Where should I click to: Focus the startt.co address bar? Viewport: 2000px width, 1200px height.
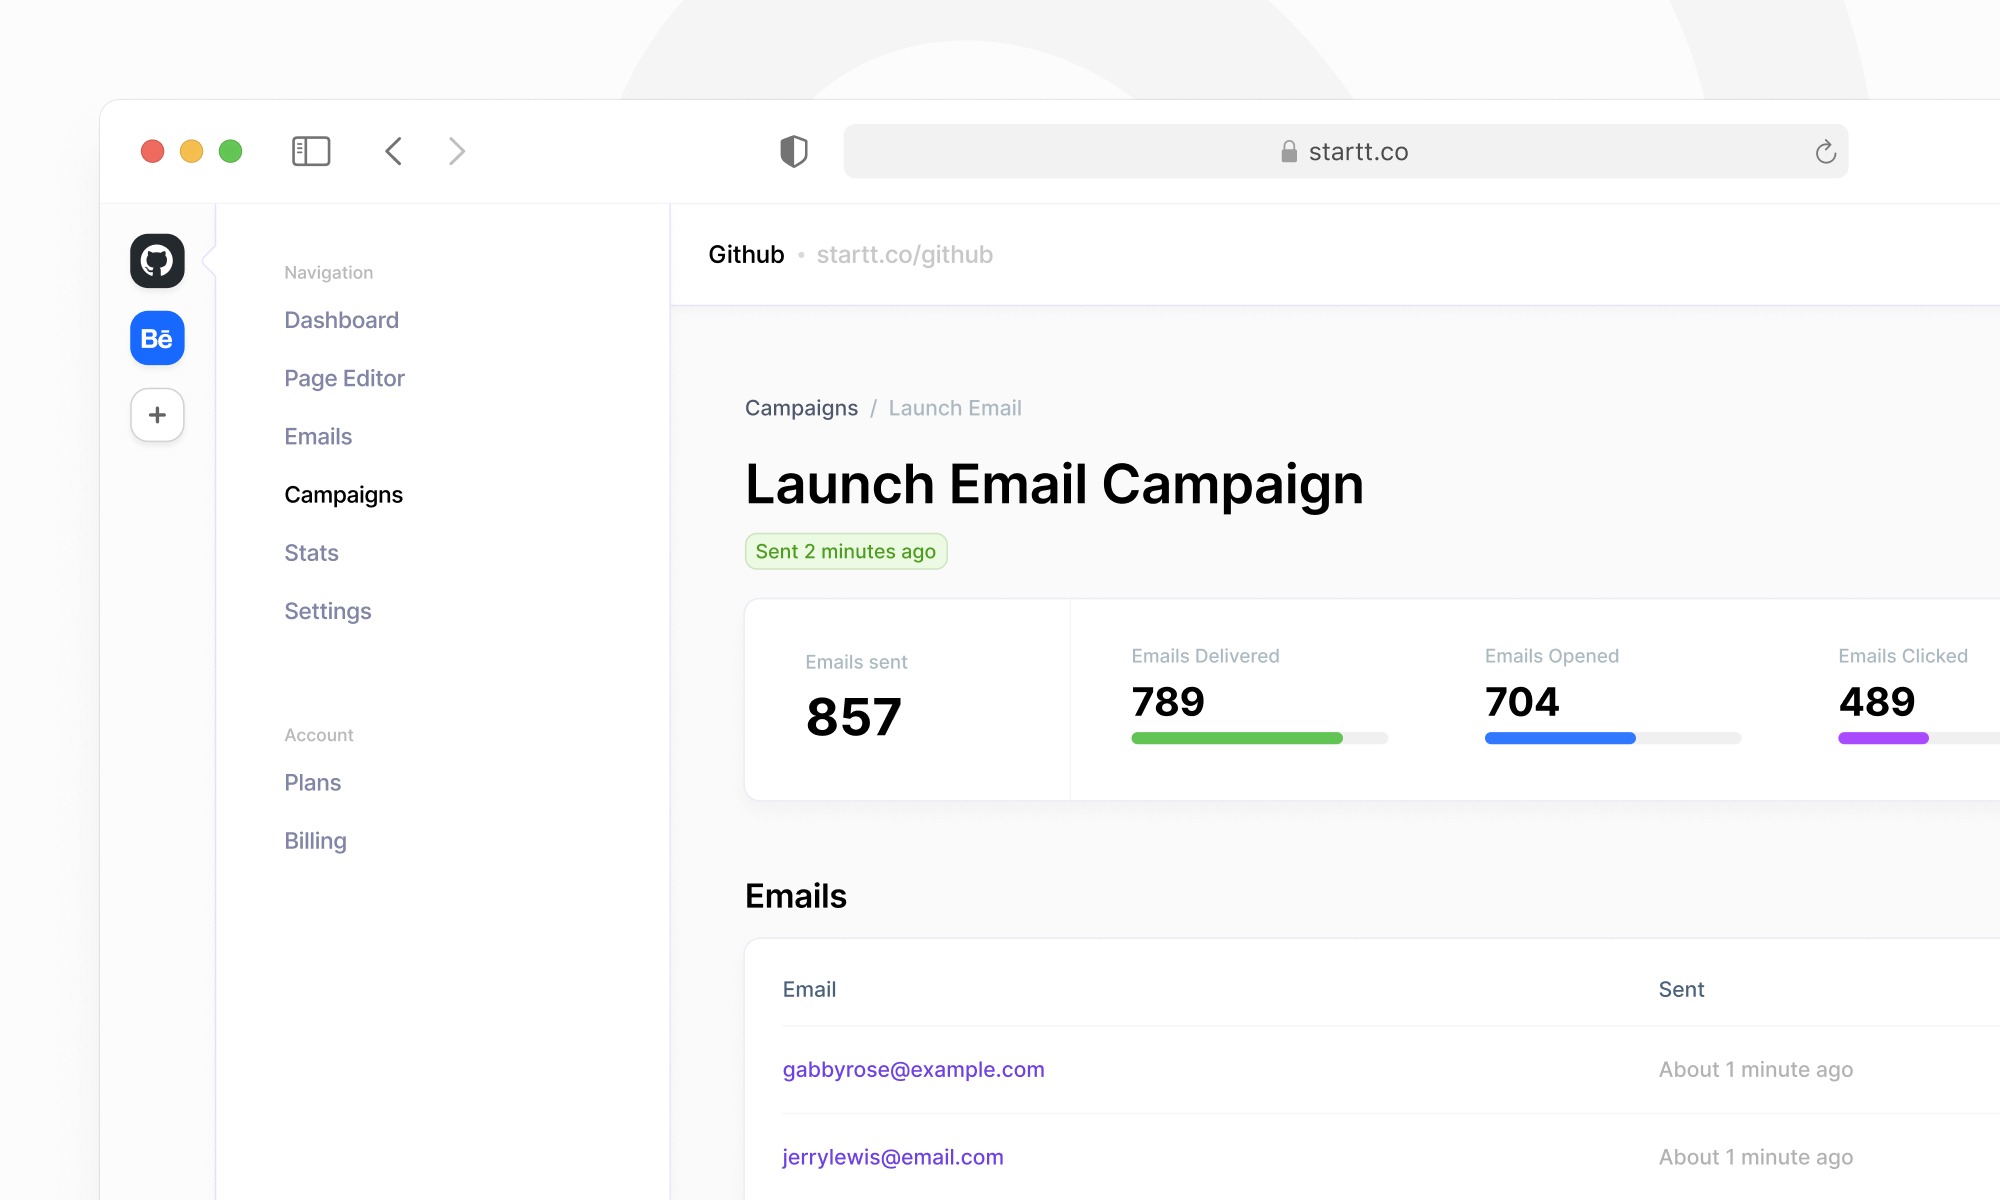[1346, 151]
